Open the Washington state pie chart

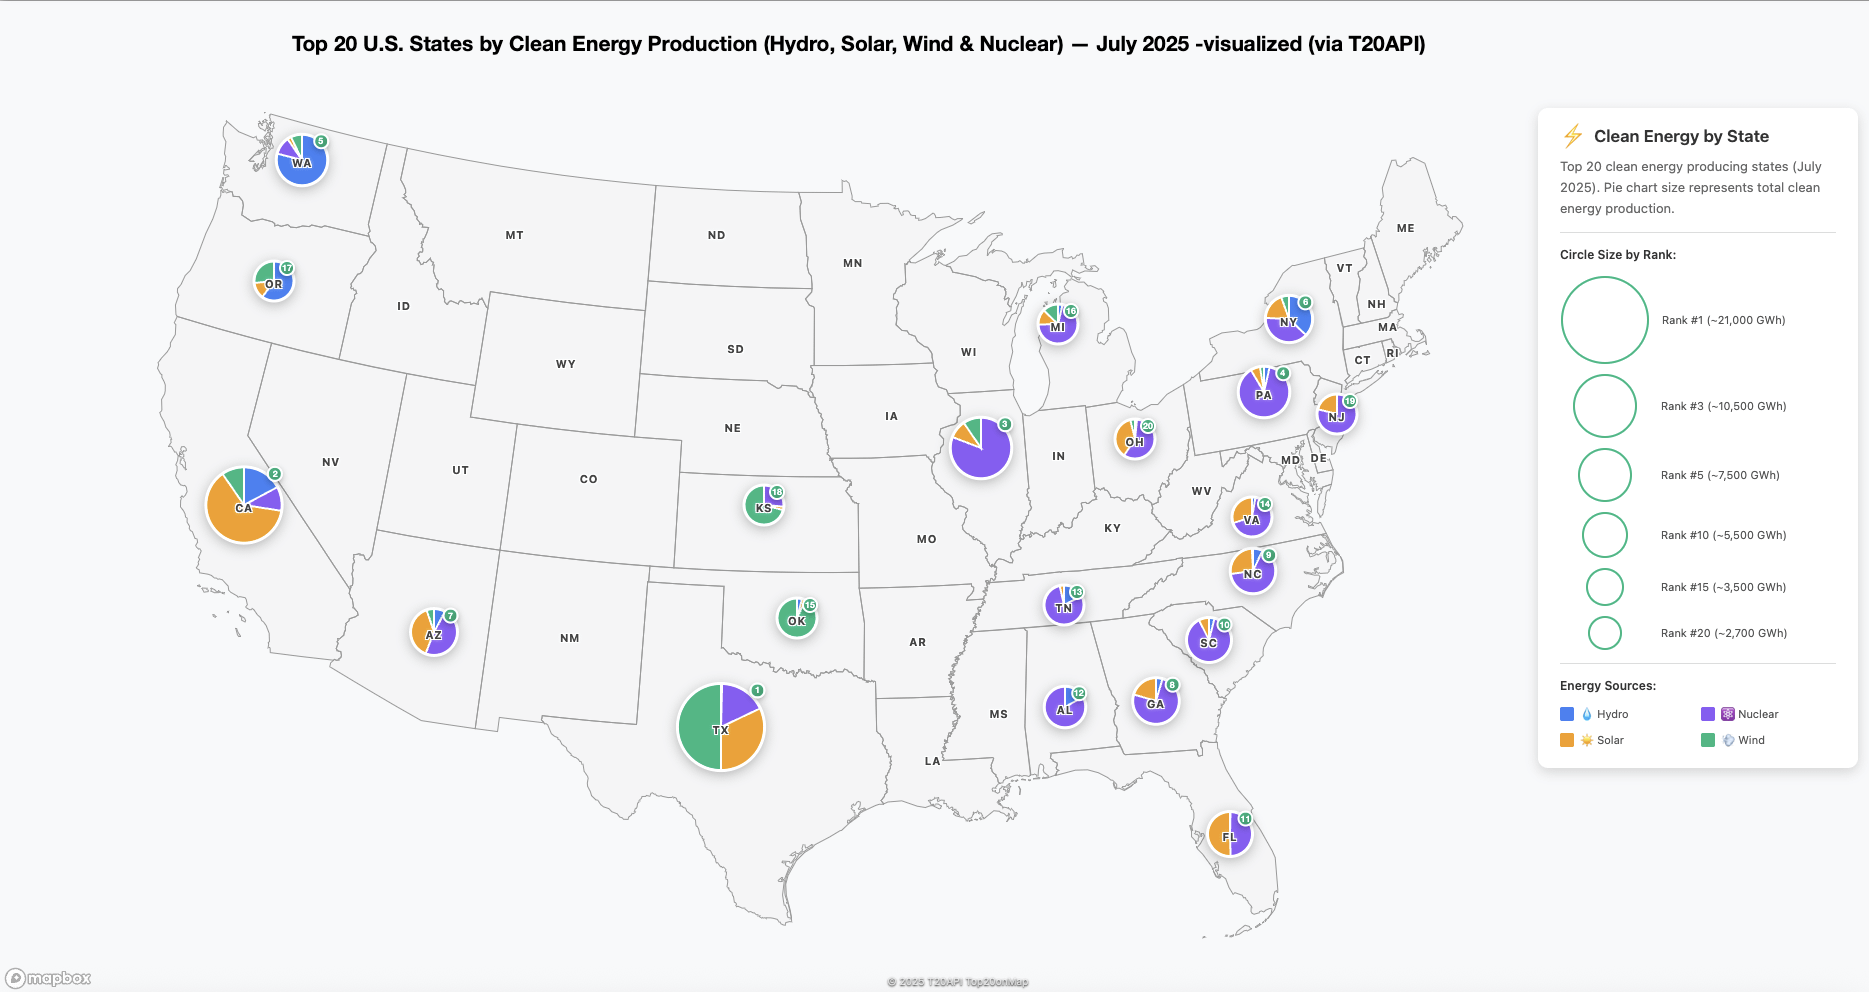301,161
